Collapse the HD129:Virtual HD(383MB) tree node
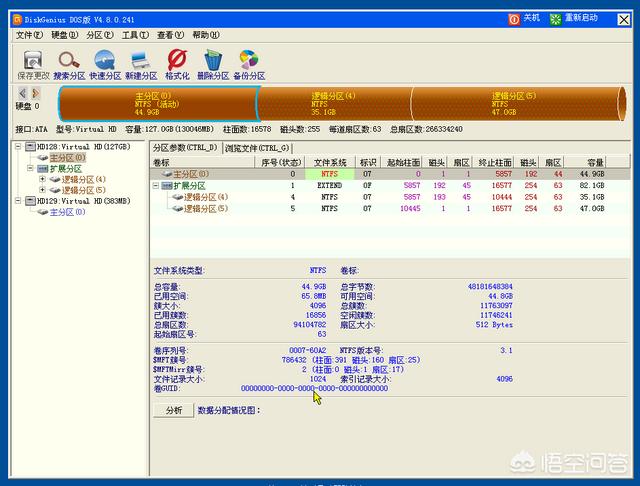 [18, 200]
